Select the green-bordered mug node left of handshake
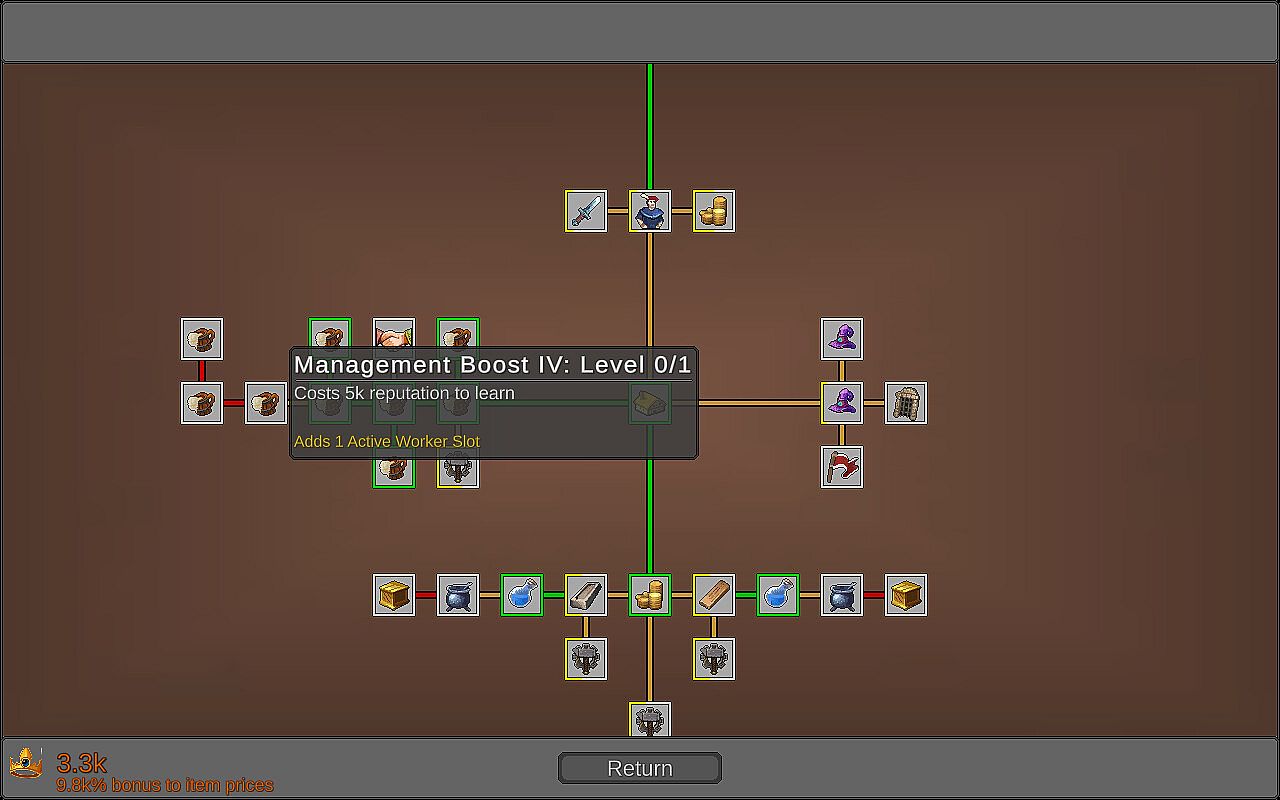 330,334
